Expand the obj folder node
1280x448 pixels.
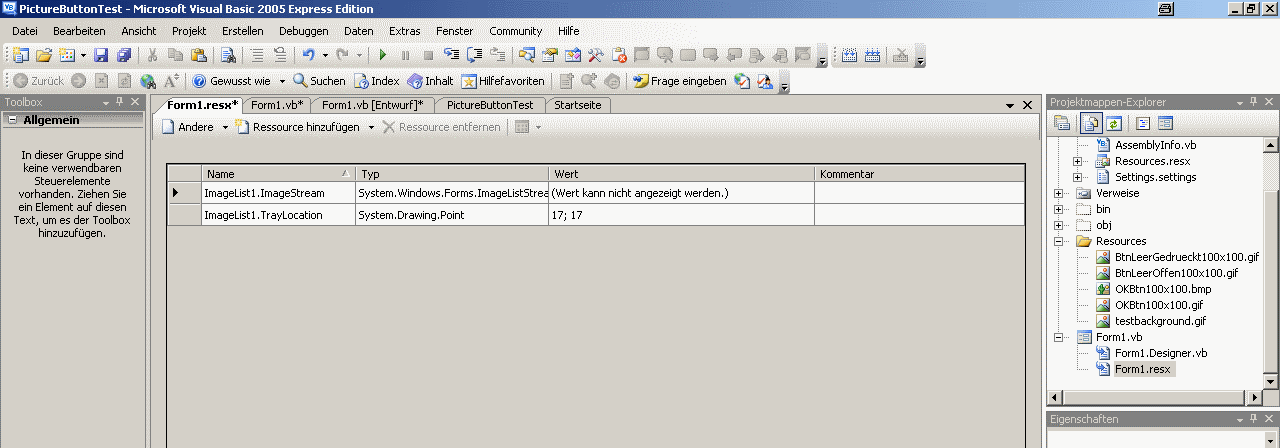(1059, 225)
